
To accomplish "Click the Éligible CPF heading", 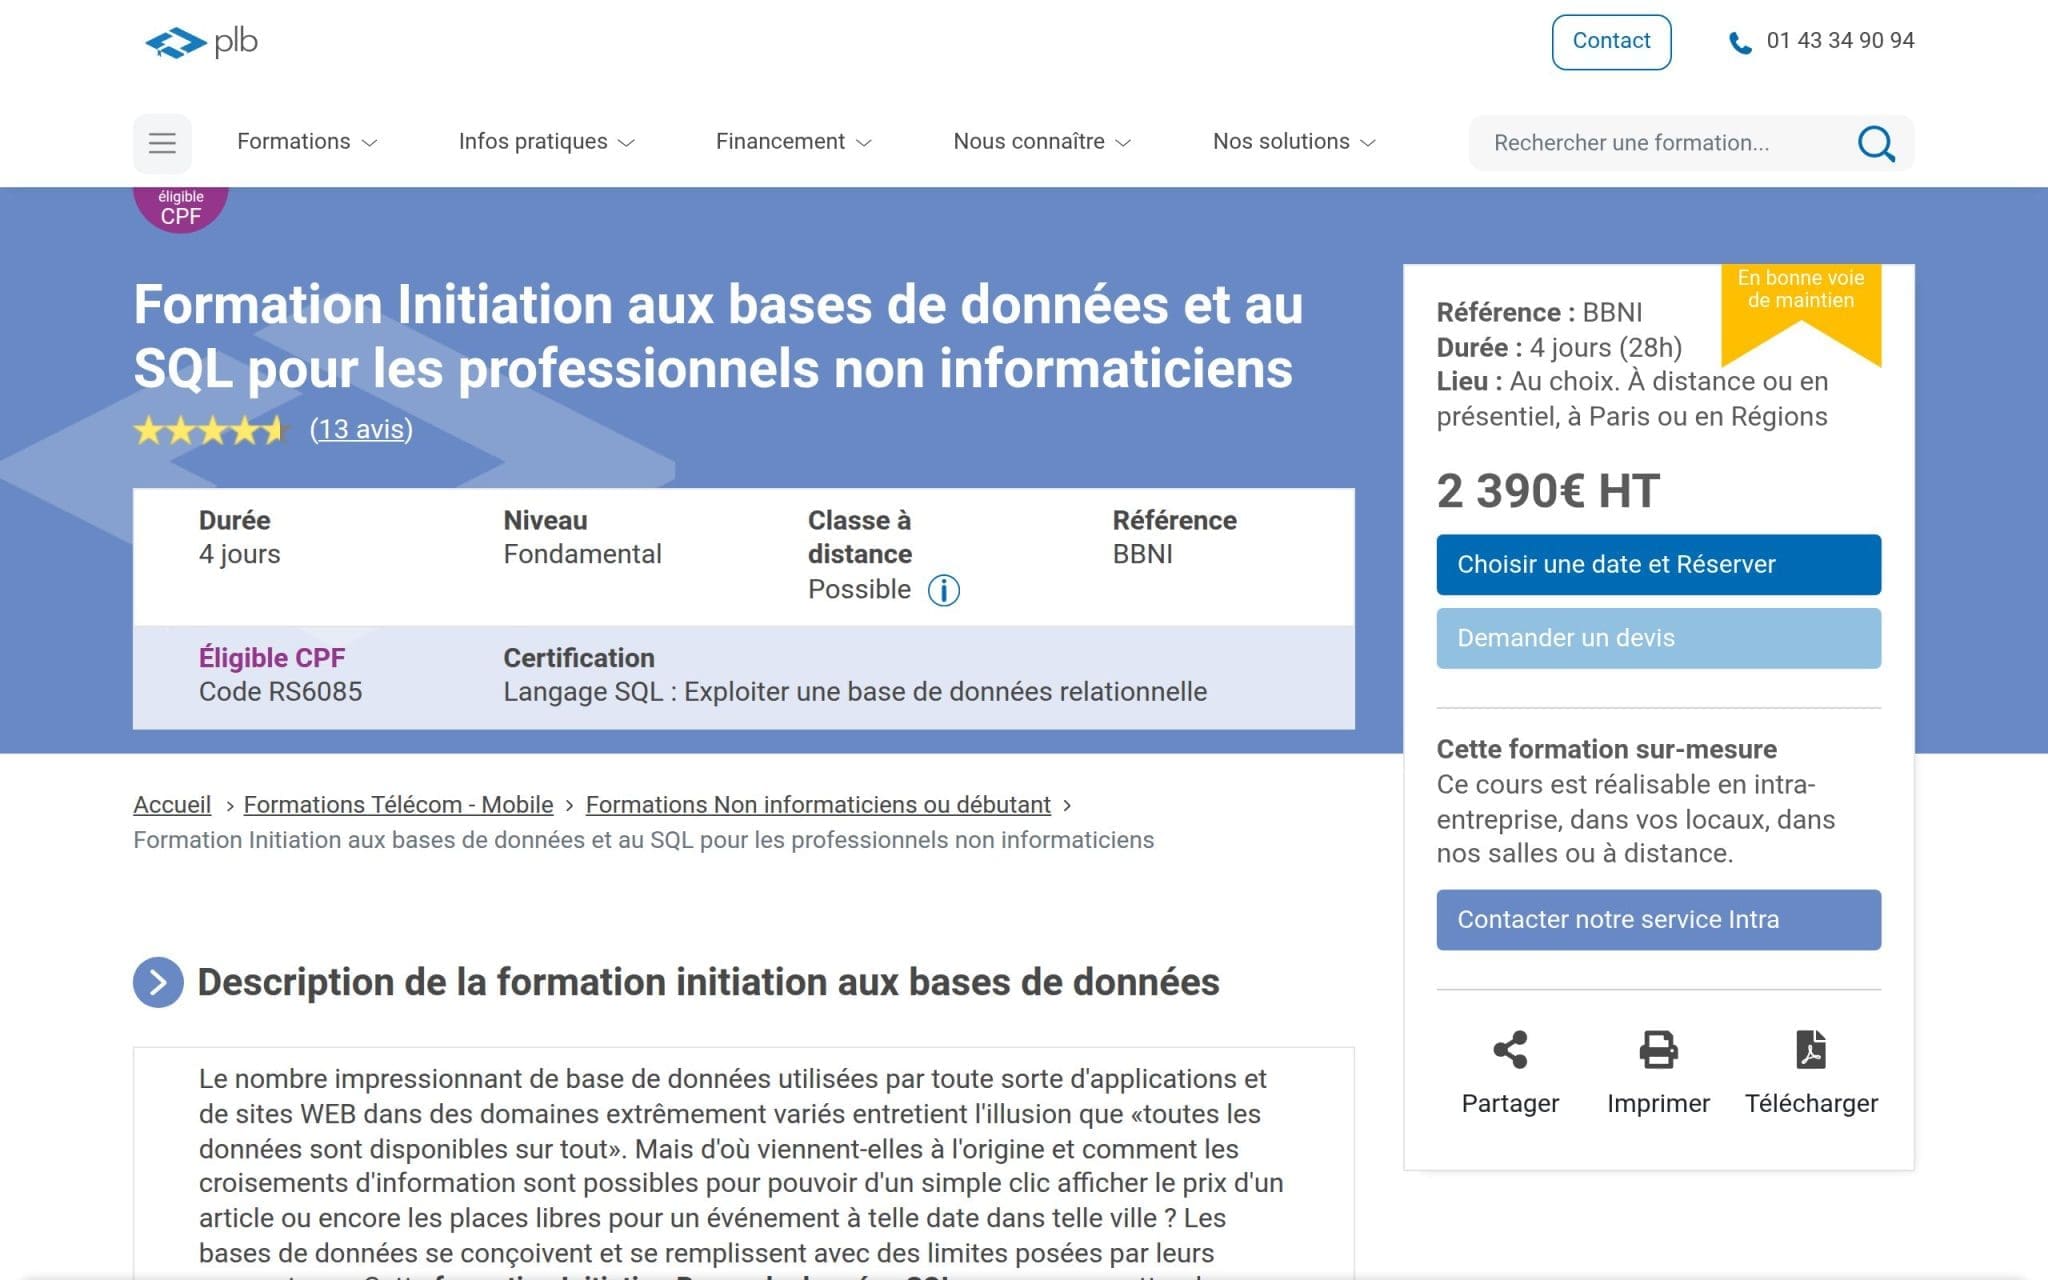I will (272, 658).
